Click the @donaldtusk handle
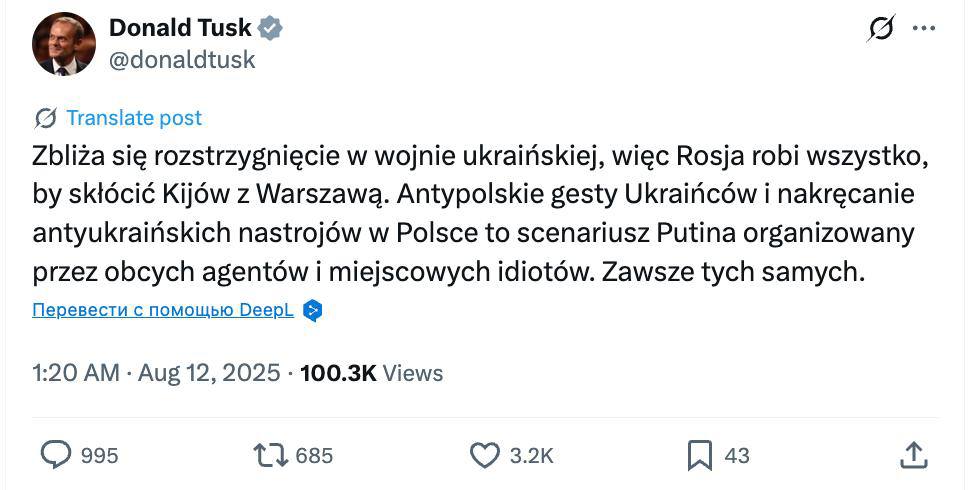Screen dimensions: 976x490 (181, 60)
